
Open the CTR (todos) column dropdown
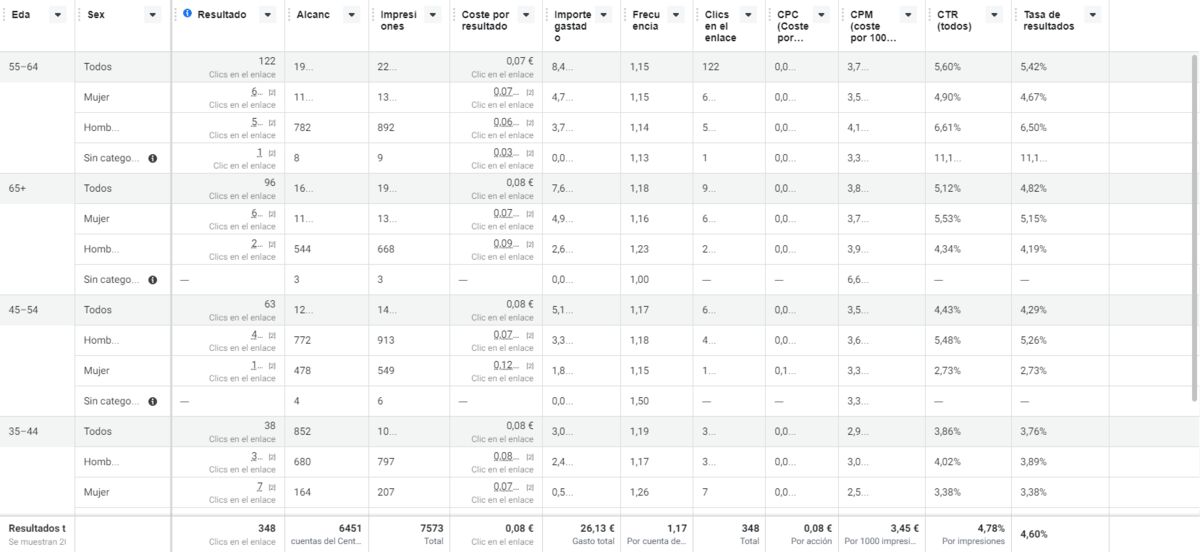[x=993, y=15]
